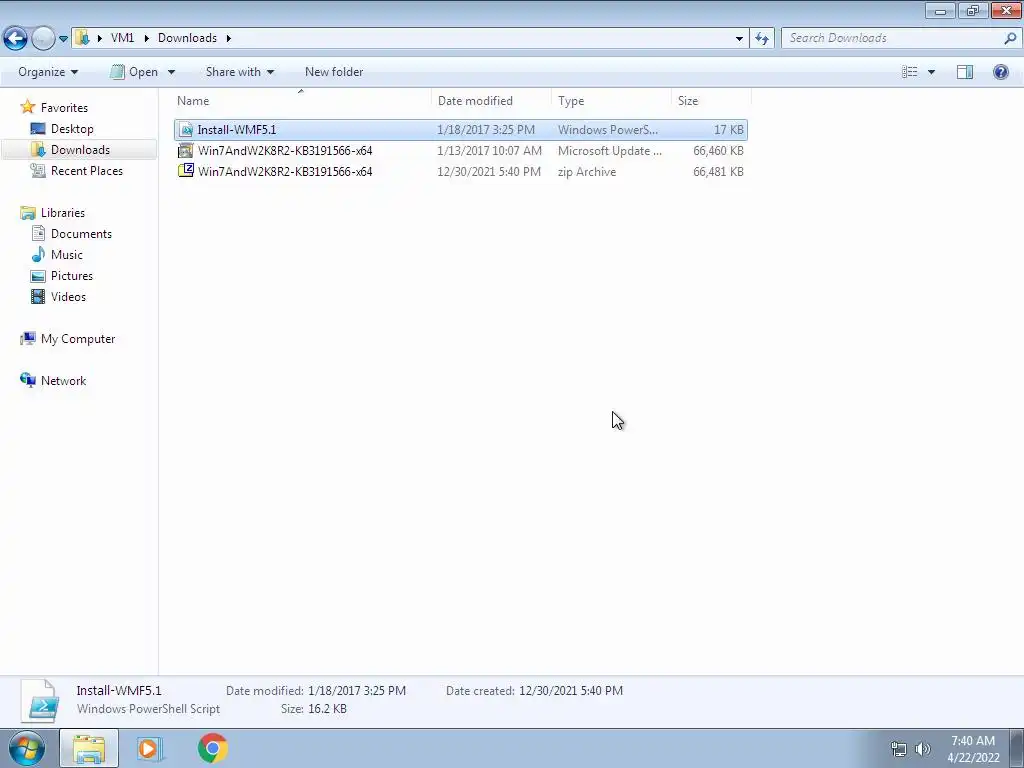1024x768 pixels.
Task: Click Date created value in details pane
Action: (571, 690)
